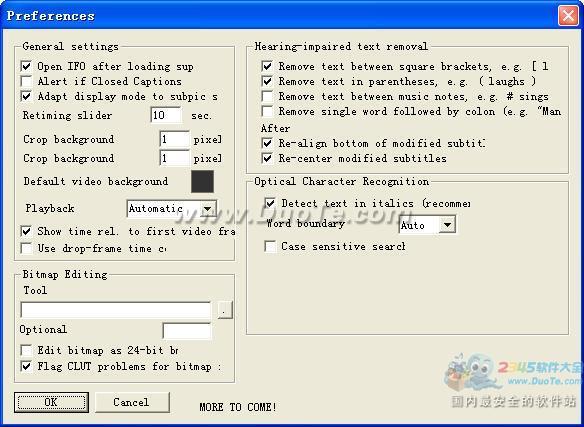Close the Preferences dialog window
584x427 pixels.
point(568,16)
